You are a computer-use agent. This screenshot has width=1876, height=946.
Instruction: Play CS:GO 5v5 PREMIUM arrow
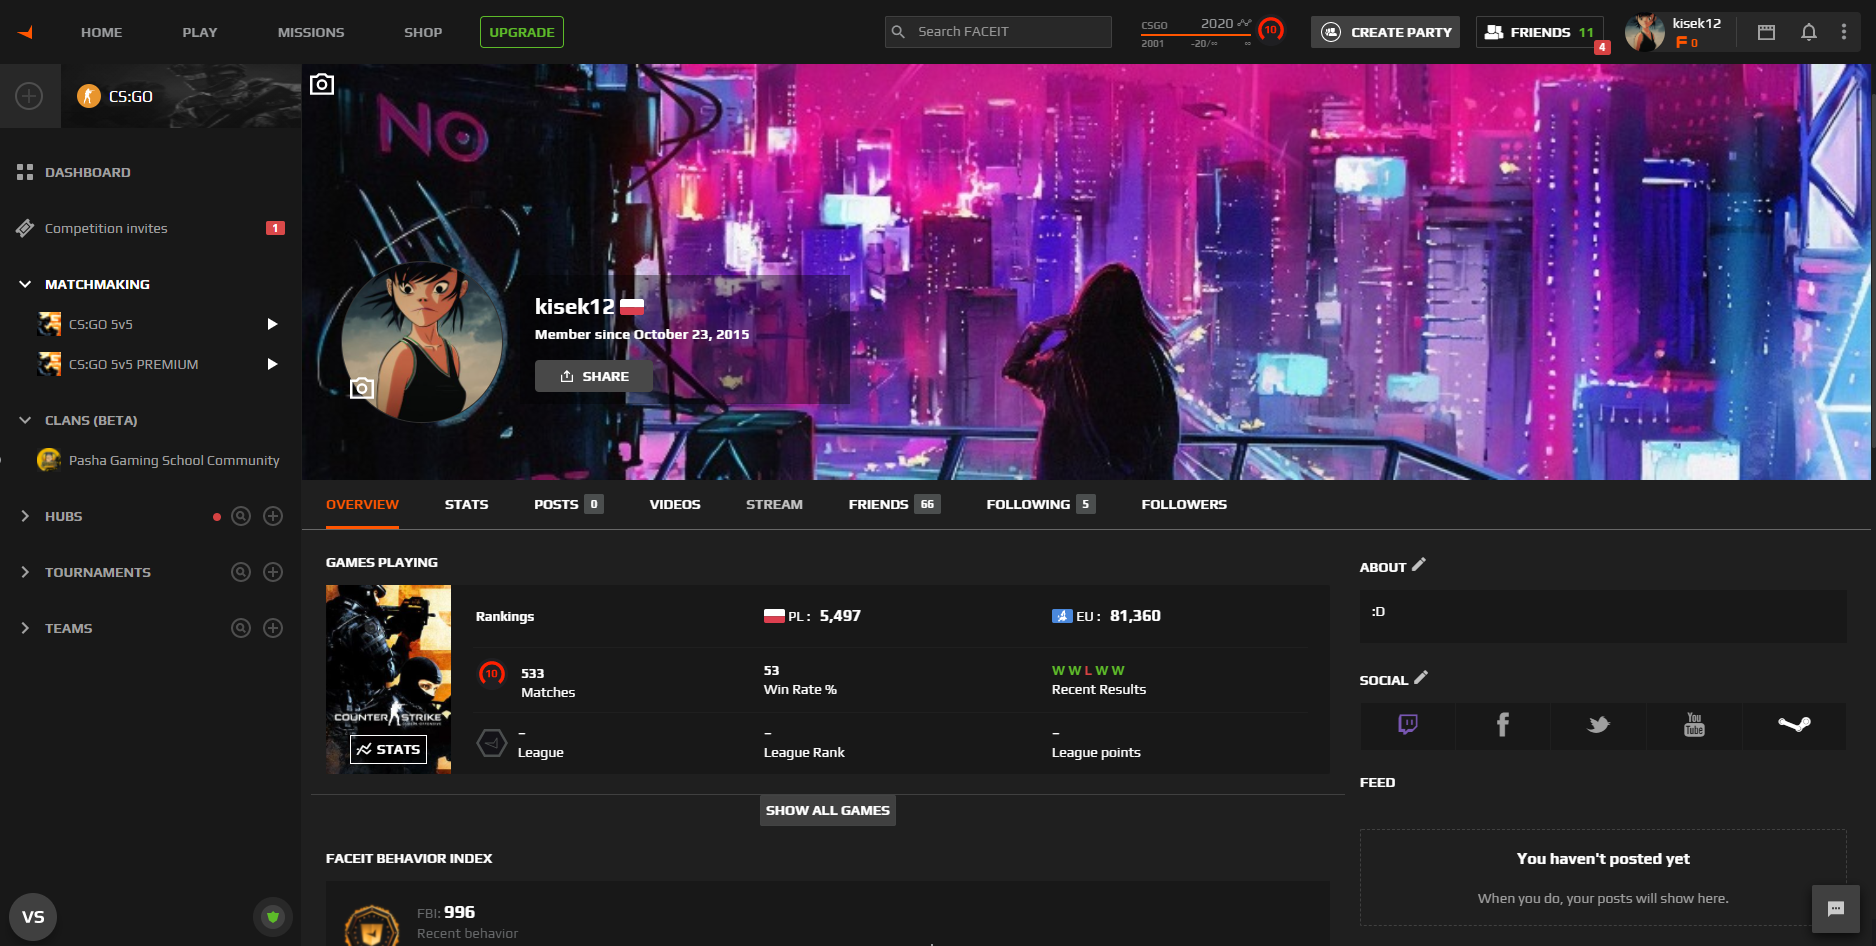[x=272, y=364]
